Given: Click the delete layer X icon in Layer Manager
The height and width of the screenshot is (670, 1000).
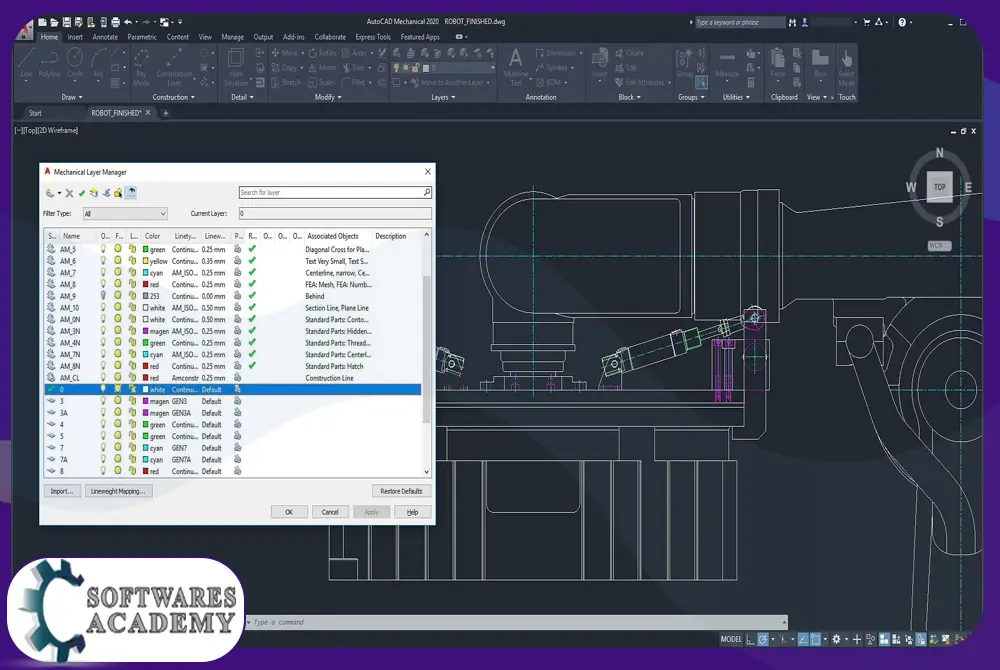Looking at the screenshot, I should pos(70,193).
